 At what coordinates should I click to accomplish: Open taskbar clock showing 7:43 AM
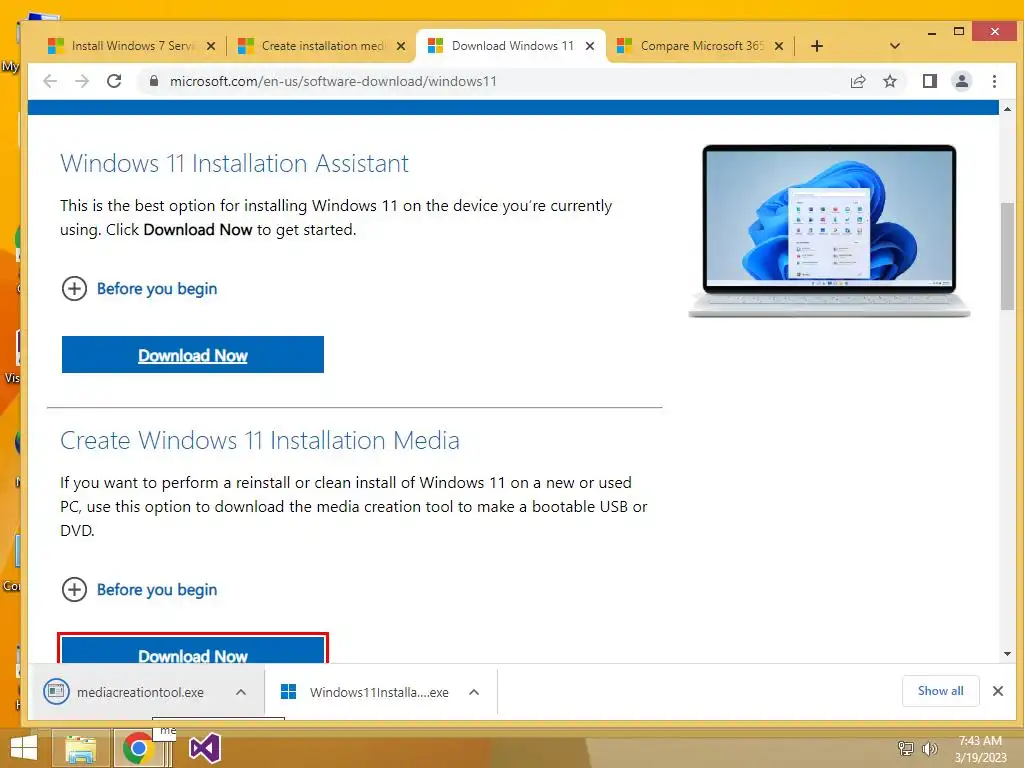pyautogui.click(x=980, y=748)
